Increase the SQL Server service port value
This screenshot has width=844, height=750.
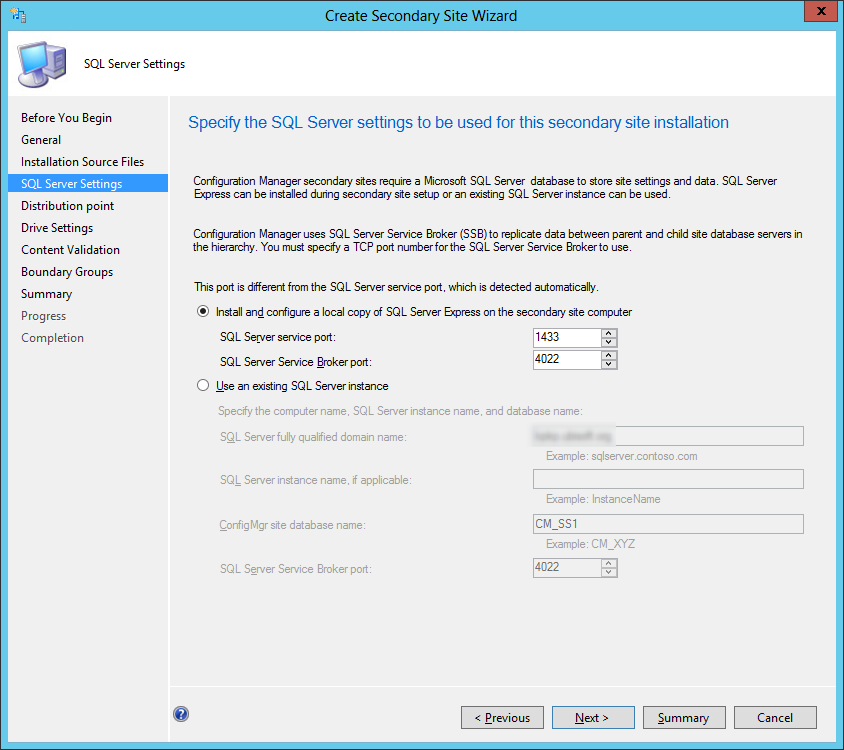click(609, 333)
